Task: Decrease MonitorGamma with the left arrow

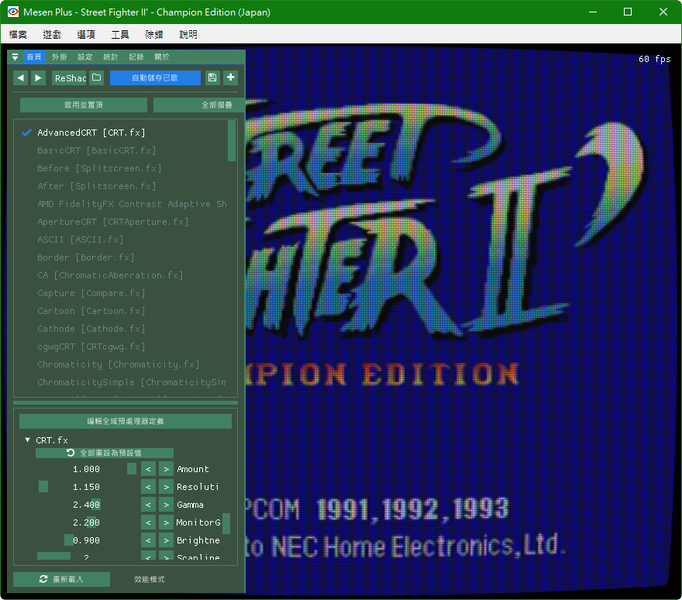Action: coord(148,523)
